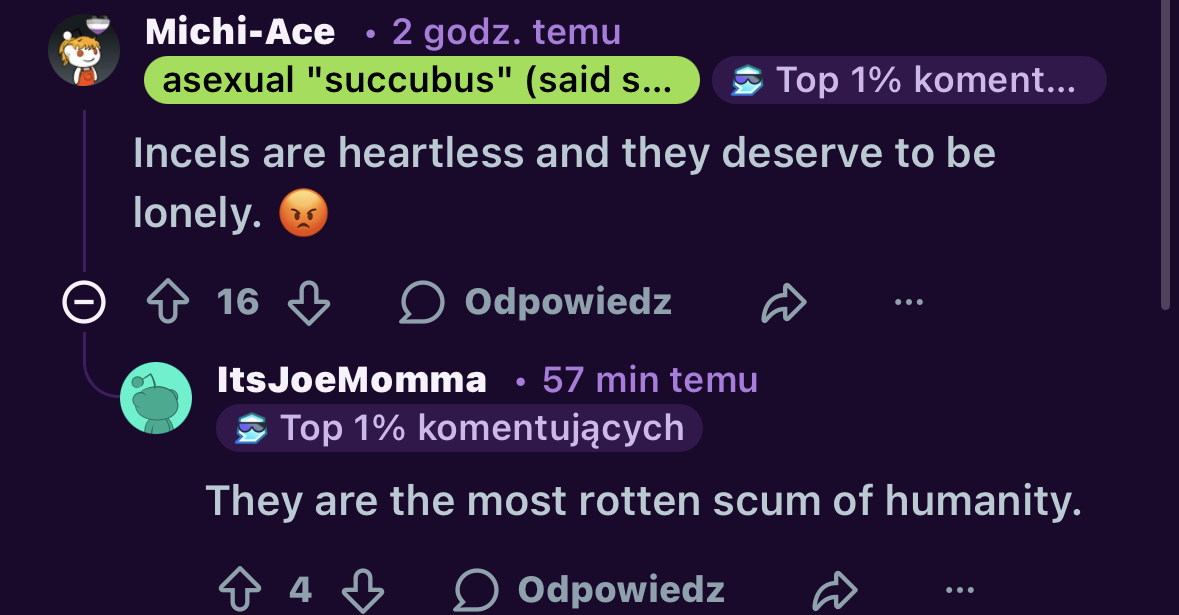
Task: Reply to ItsJoeMomma via Odpowiedz
Action: point(590,590)
